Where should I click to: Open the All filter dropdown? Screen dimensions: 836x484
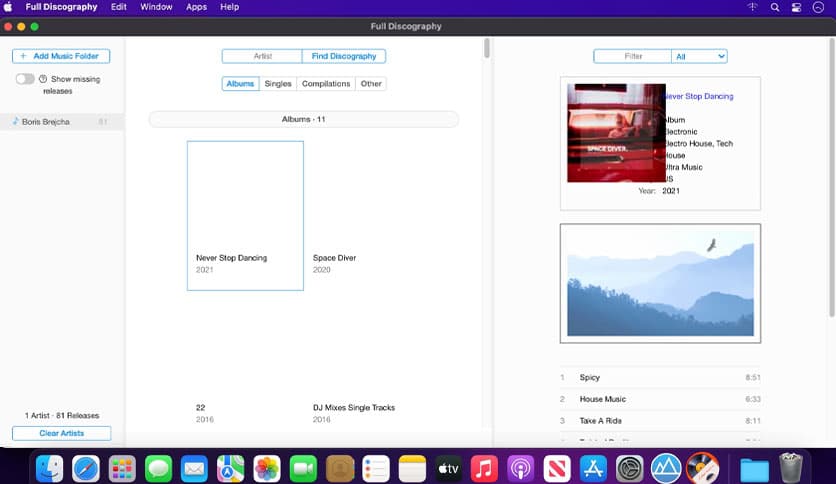tap(699, 57)
